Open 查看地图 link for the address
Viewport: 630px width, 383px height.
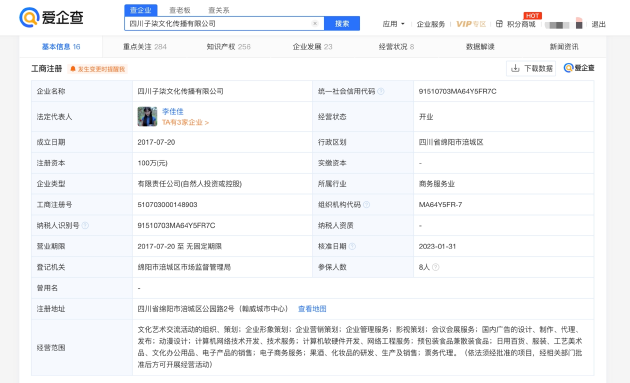[x=312, y=309]
